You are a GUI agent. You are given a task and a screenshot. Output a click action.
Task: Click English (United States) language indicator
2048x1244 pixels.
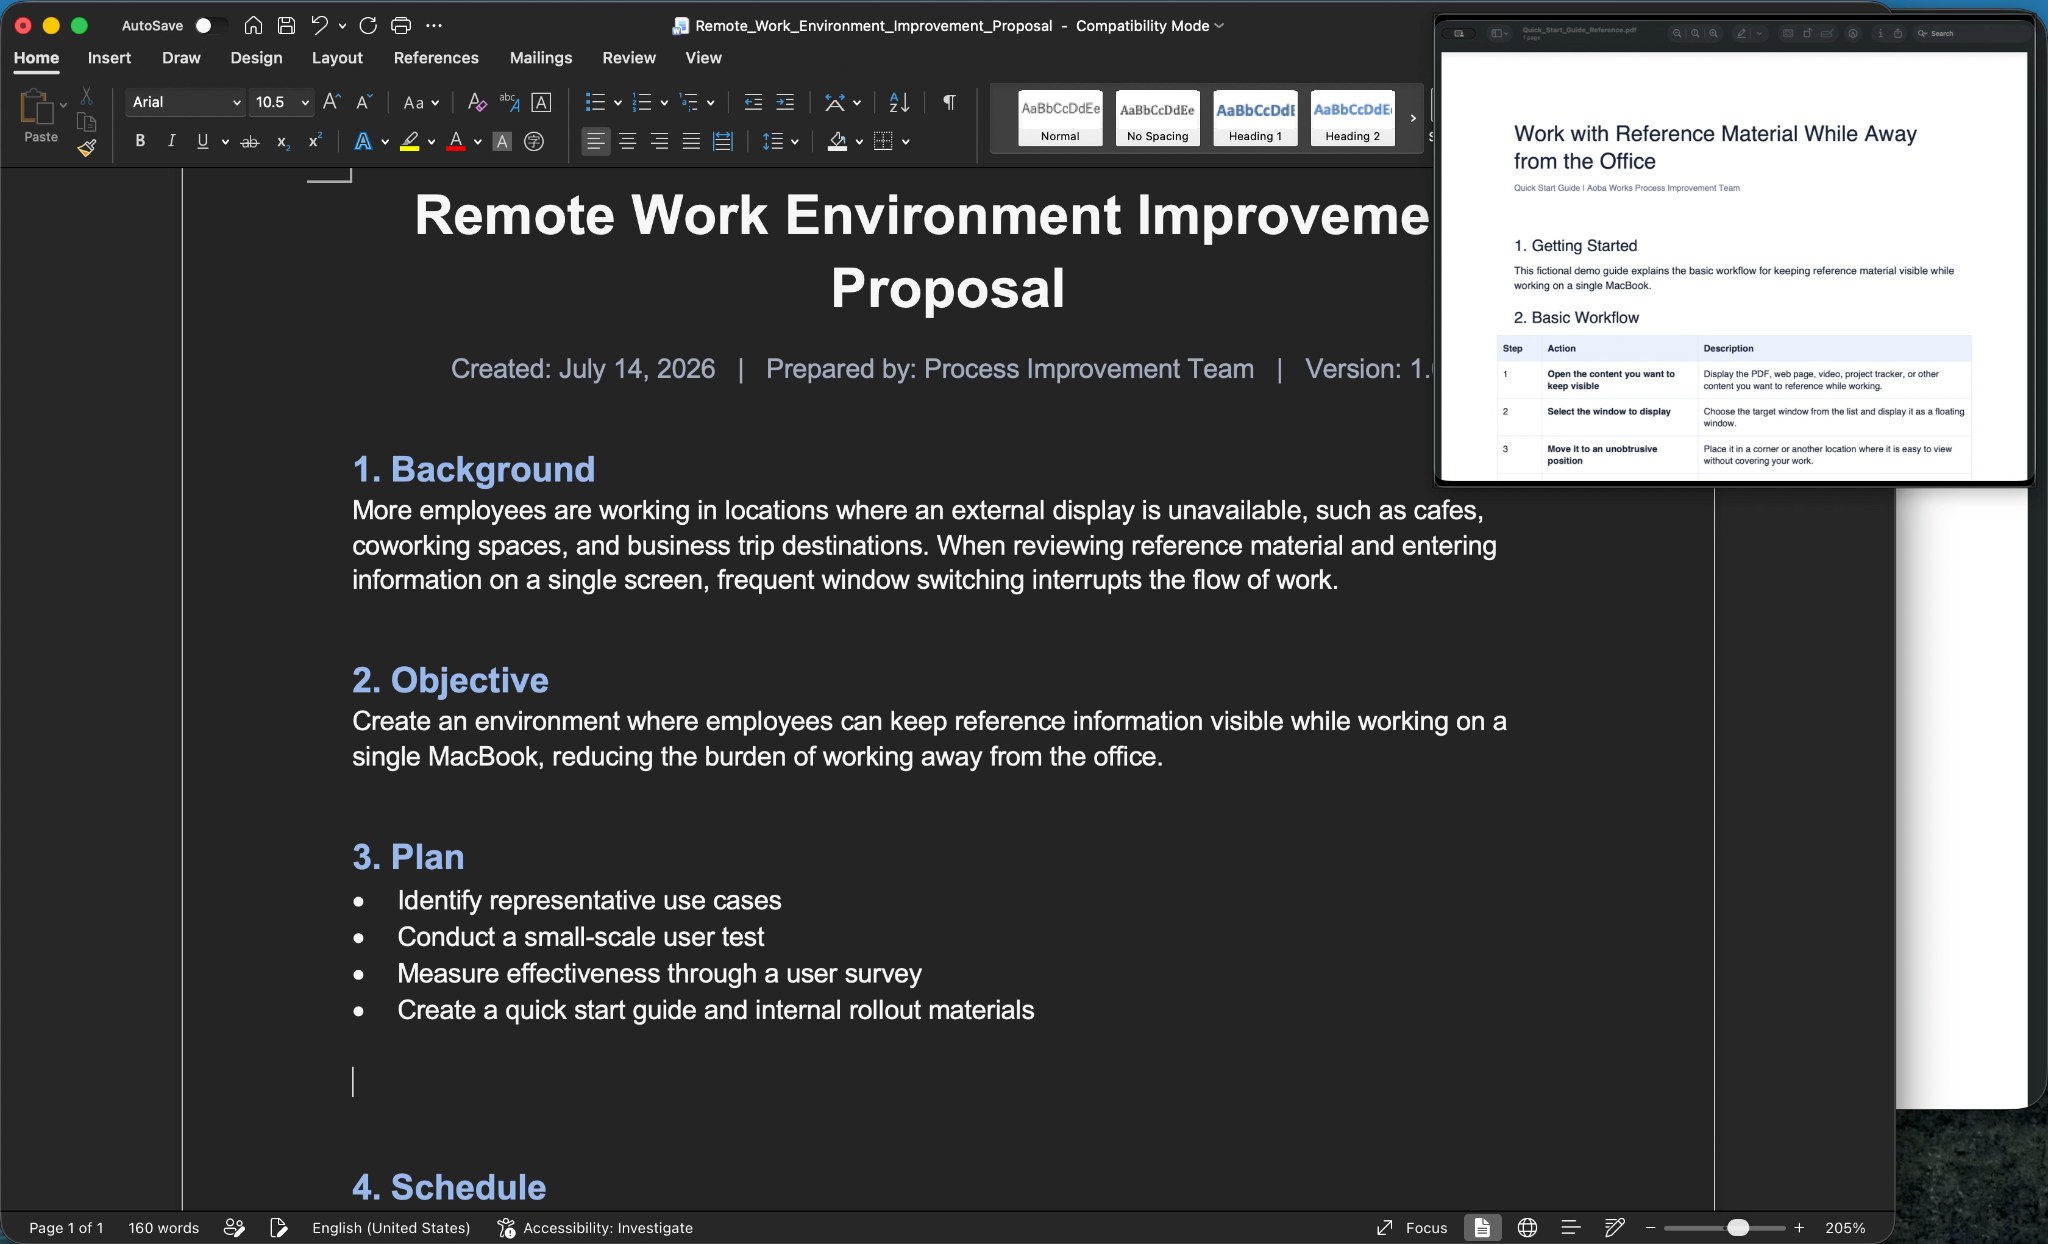coord(391,1227)
